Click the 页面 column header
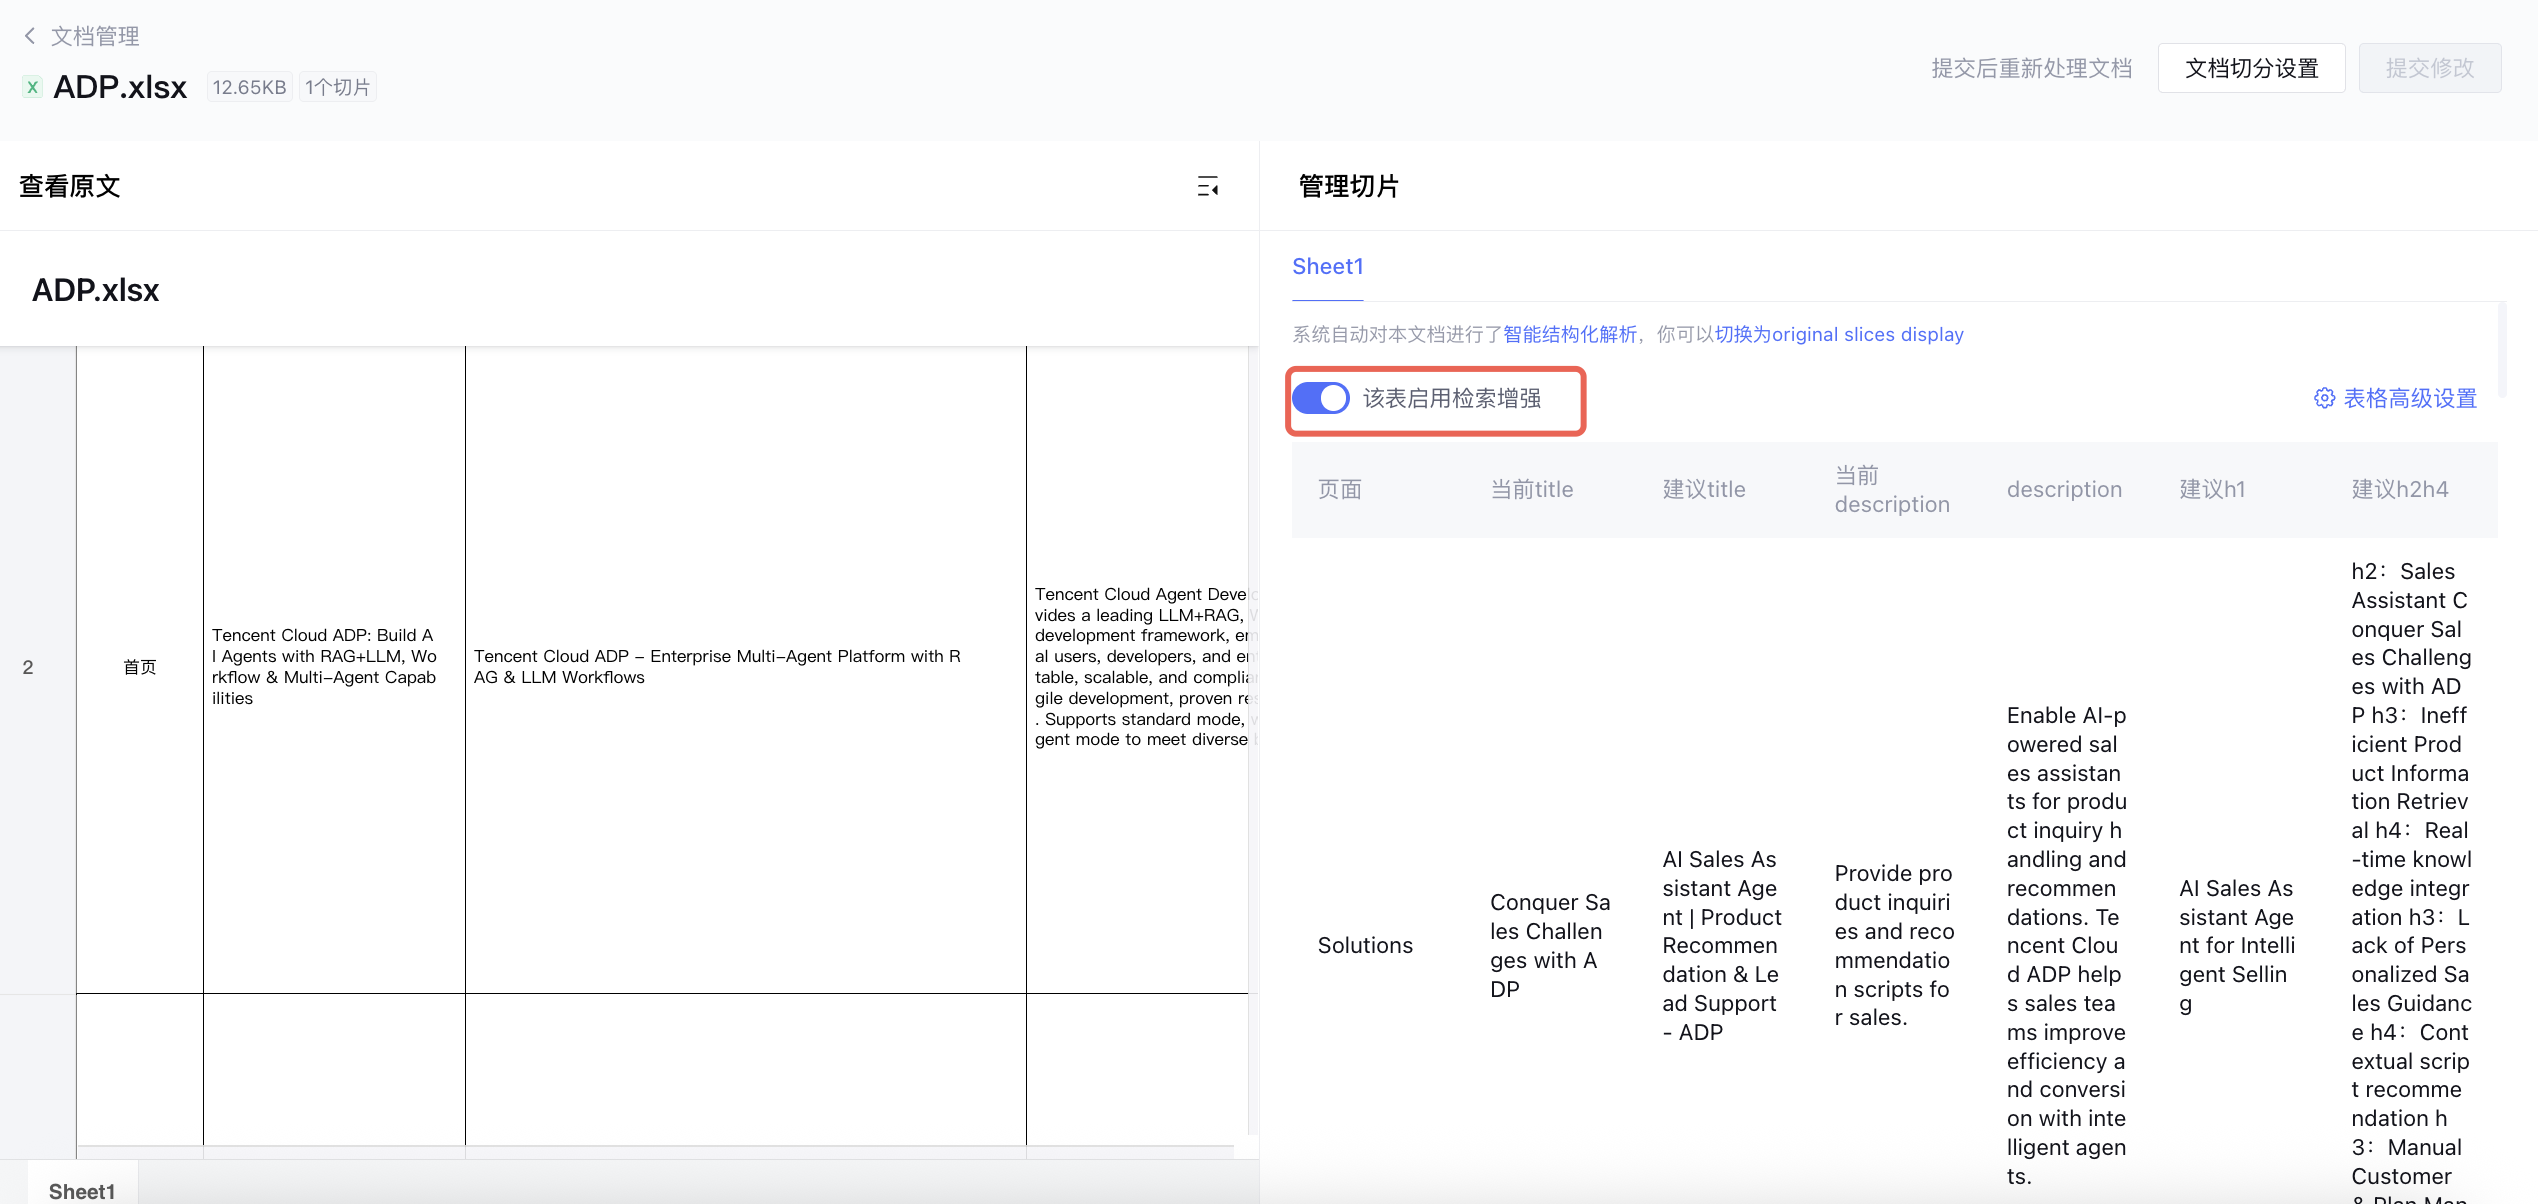 [1340, 489]
